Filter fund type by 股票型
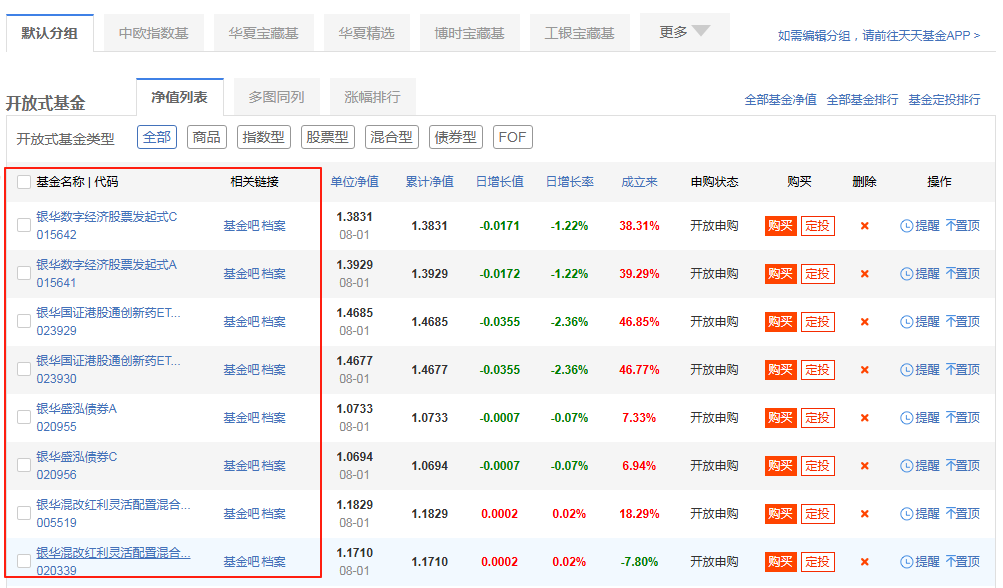The image size is (1003, 588). pyautogui.click(x=328, y=137)
